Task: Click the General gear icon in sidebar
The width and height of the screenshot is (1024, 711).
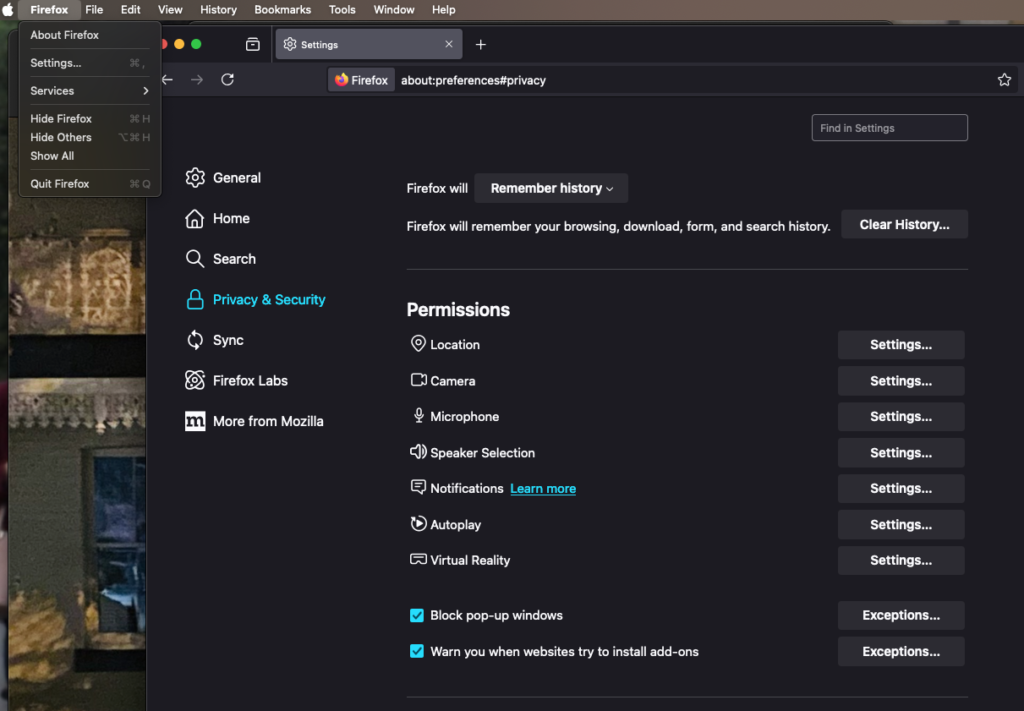Action: (195, 178)
